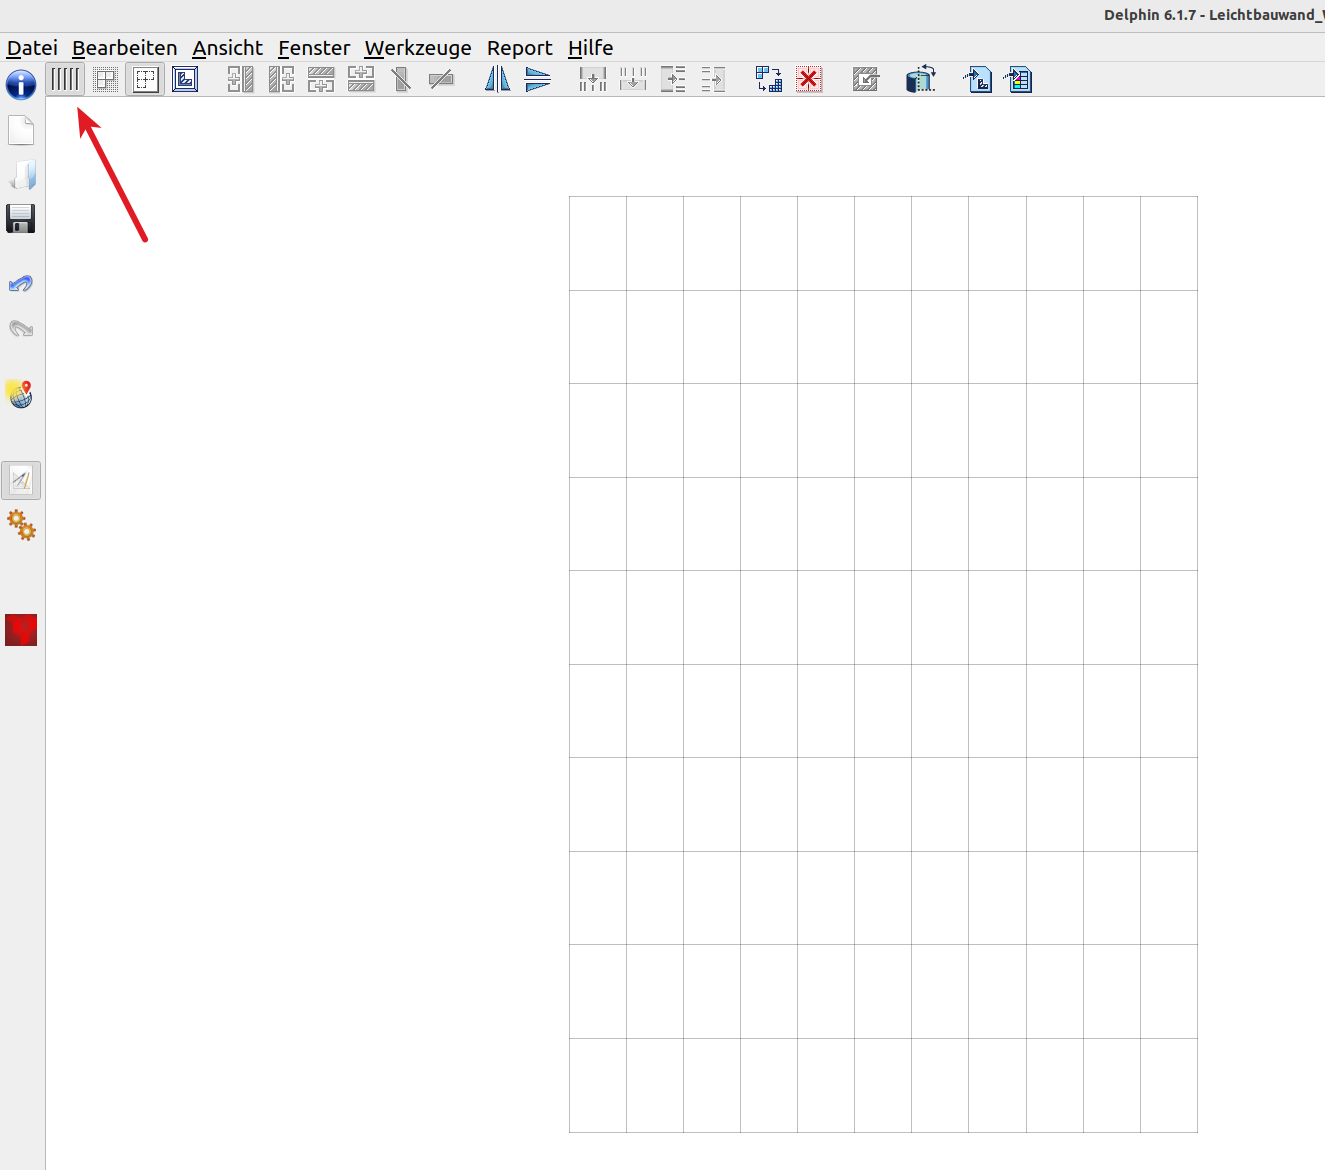Click the red square icon in sidebar

[21, 630]
